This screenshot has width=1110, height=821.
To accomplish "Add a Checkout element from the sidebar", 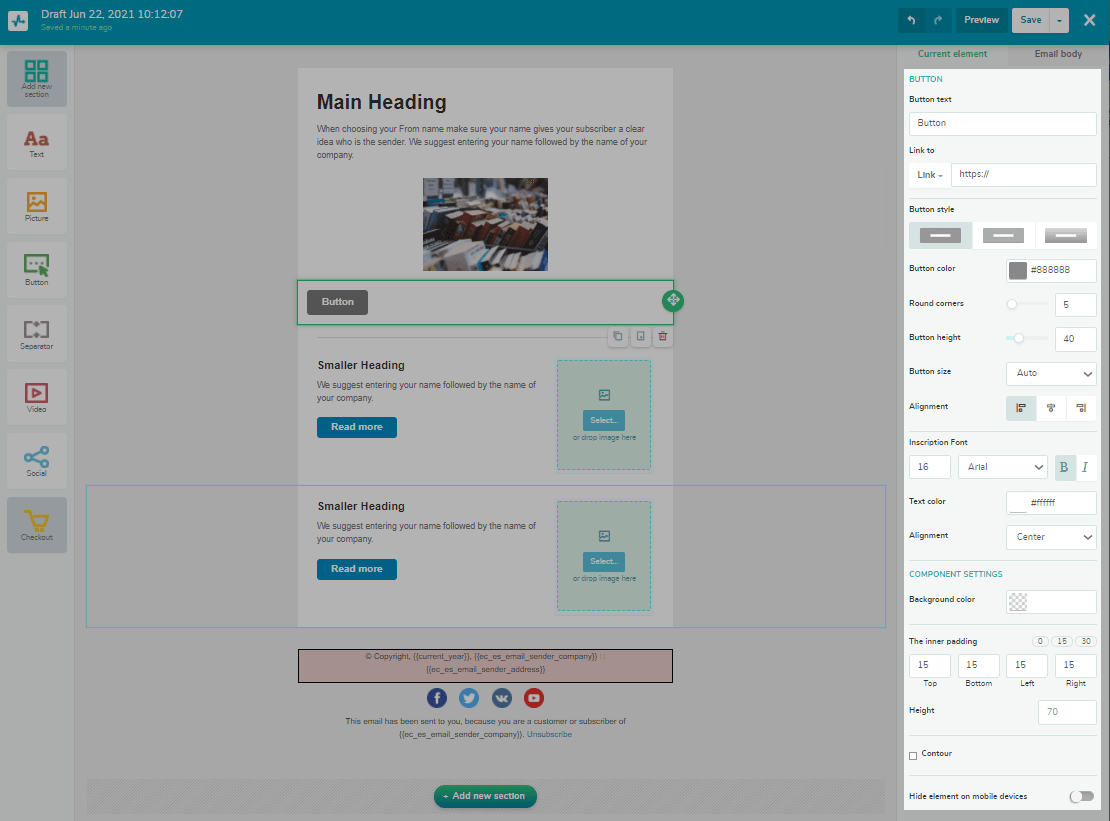I will click(x=37, y=525).
